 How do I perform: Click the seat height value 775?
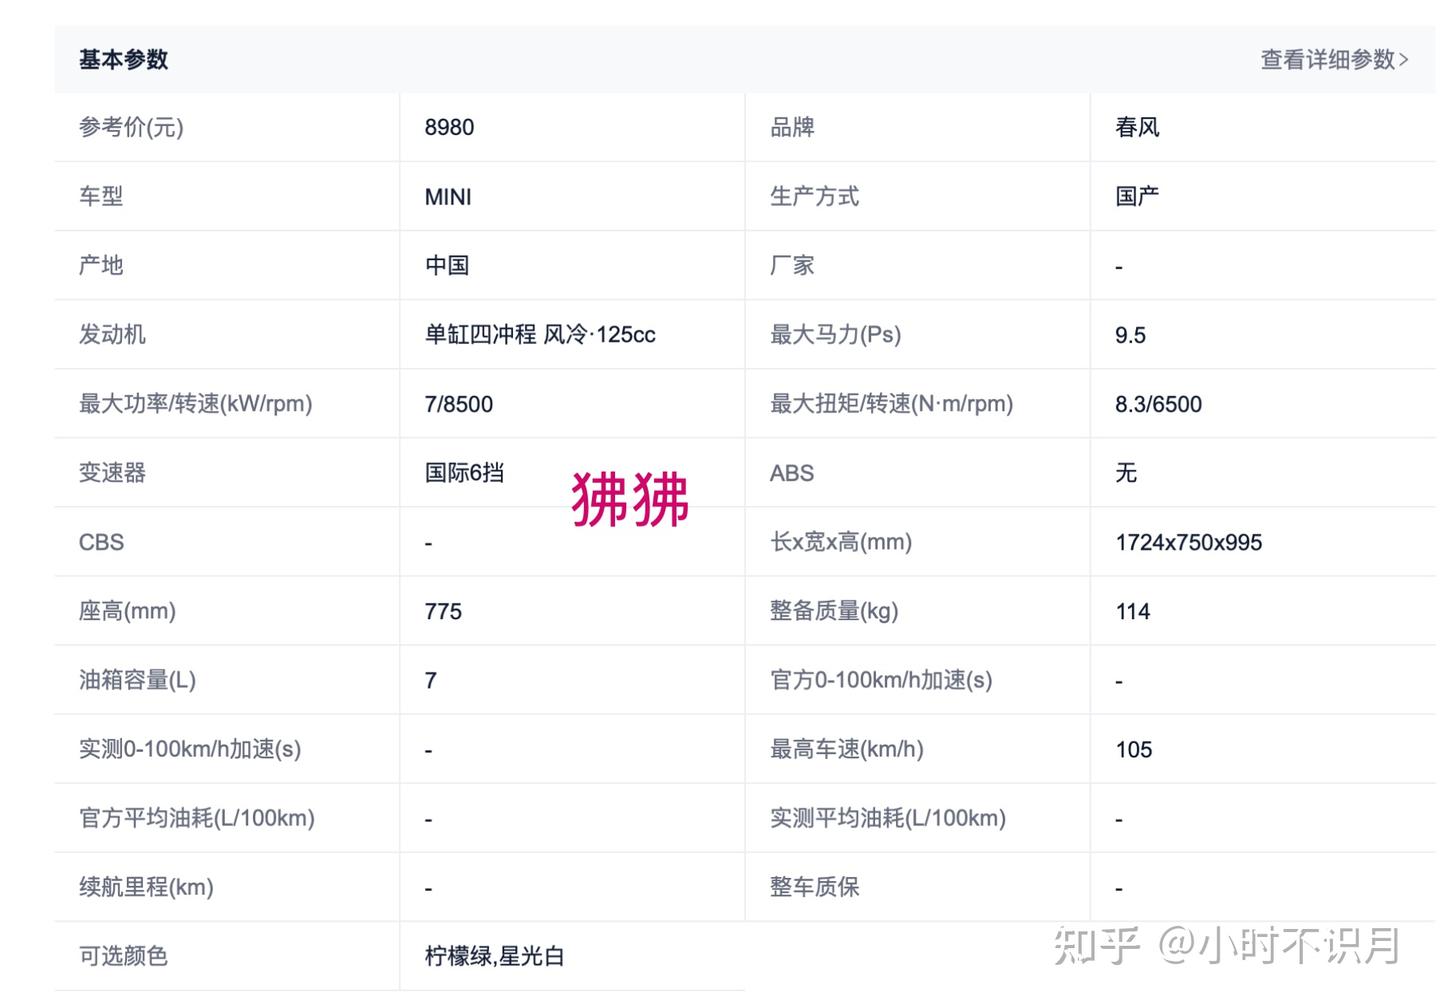443,611
